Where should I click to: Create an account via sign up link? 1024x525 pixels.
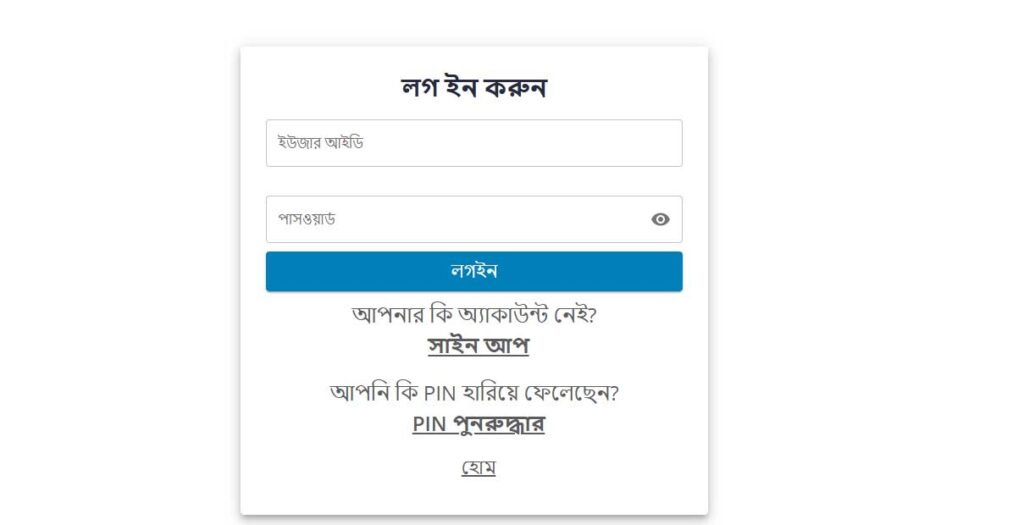click(x=478, y=346)
